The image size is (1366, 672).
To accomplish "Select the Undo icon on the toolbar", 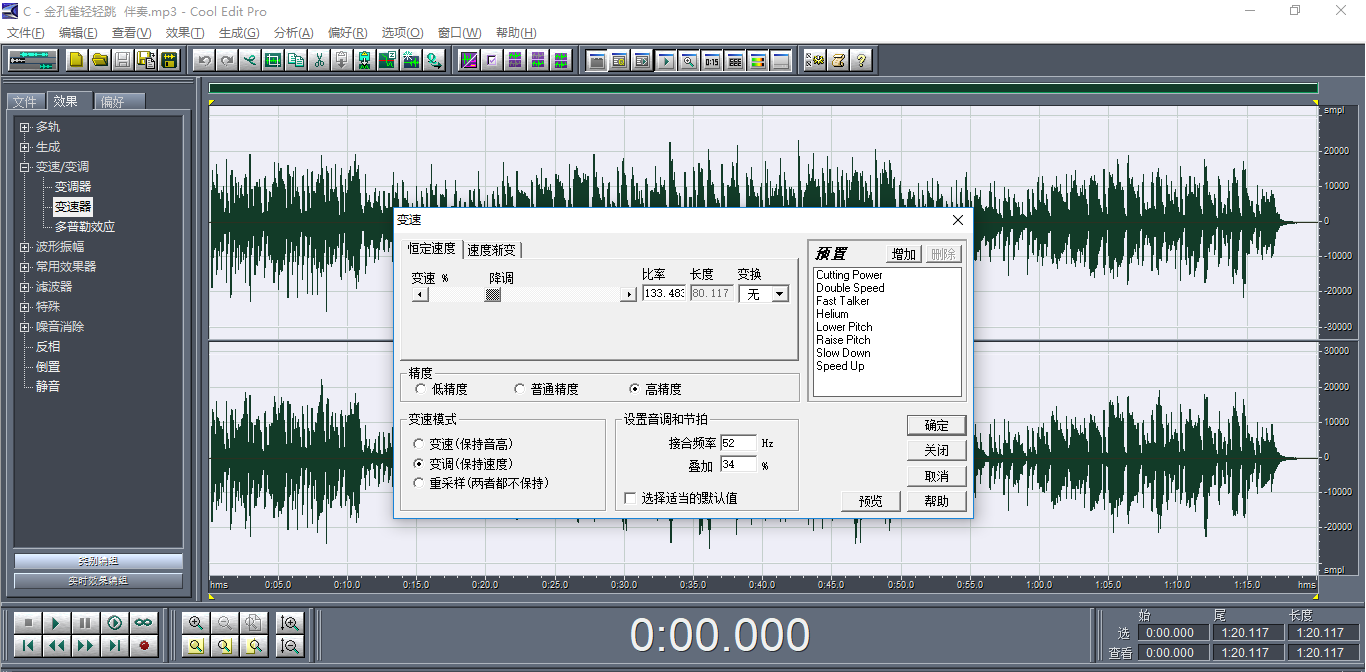I will tap(204, 60).
